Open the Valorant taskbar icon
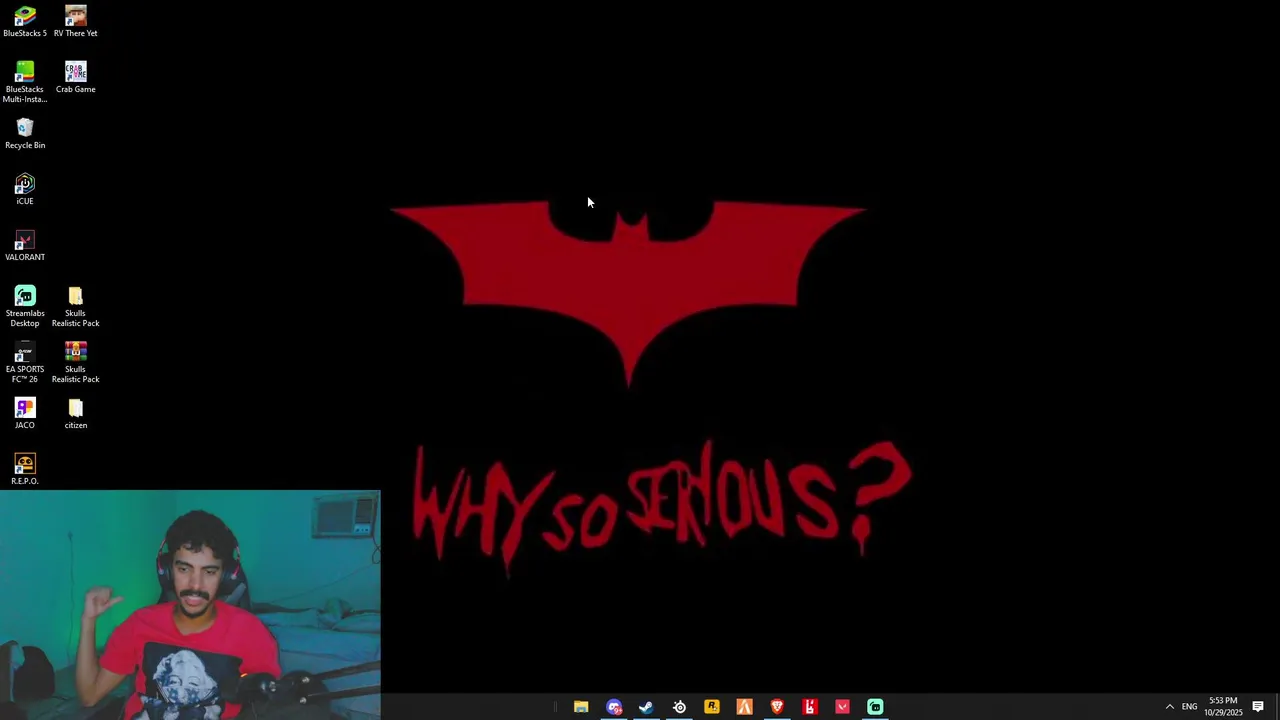This screenshot has height=720, width=1280. coord(842,707)
